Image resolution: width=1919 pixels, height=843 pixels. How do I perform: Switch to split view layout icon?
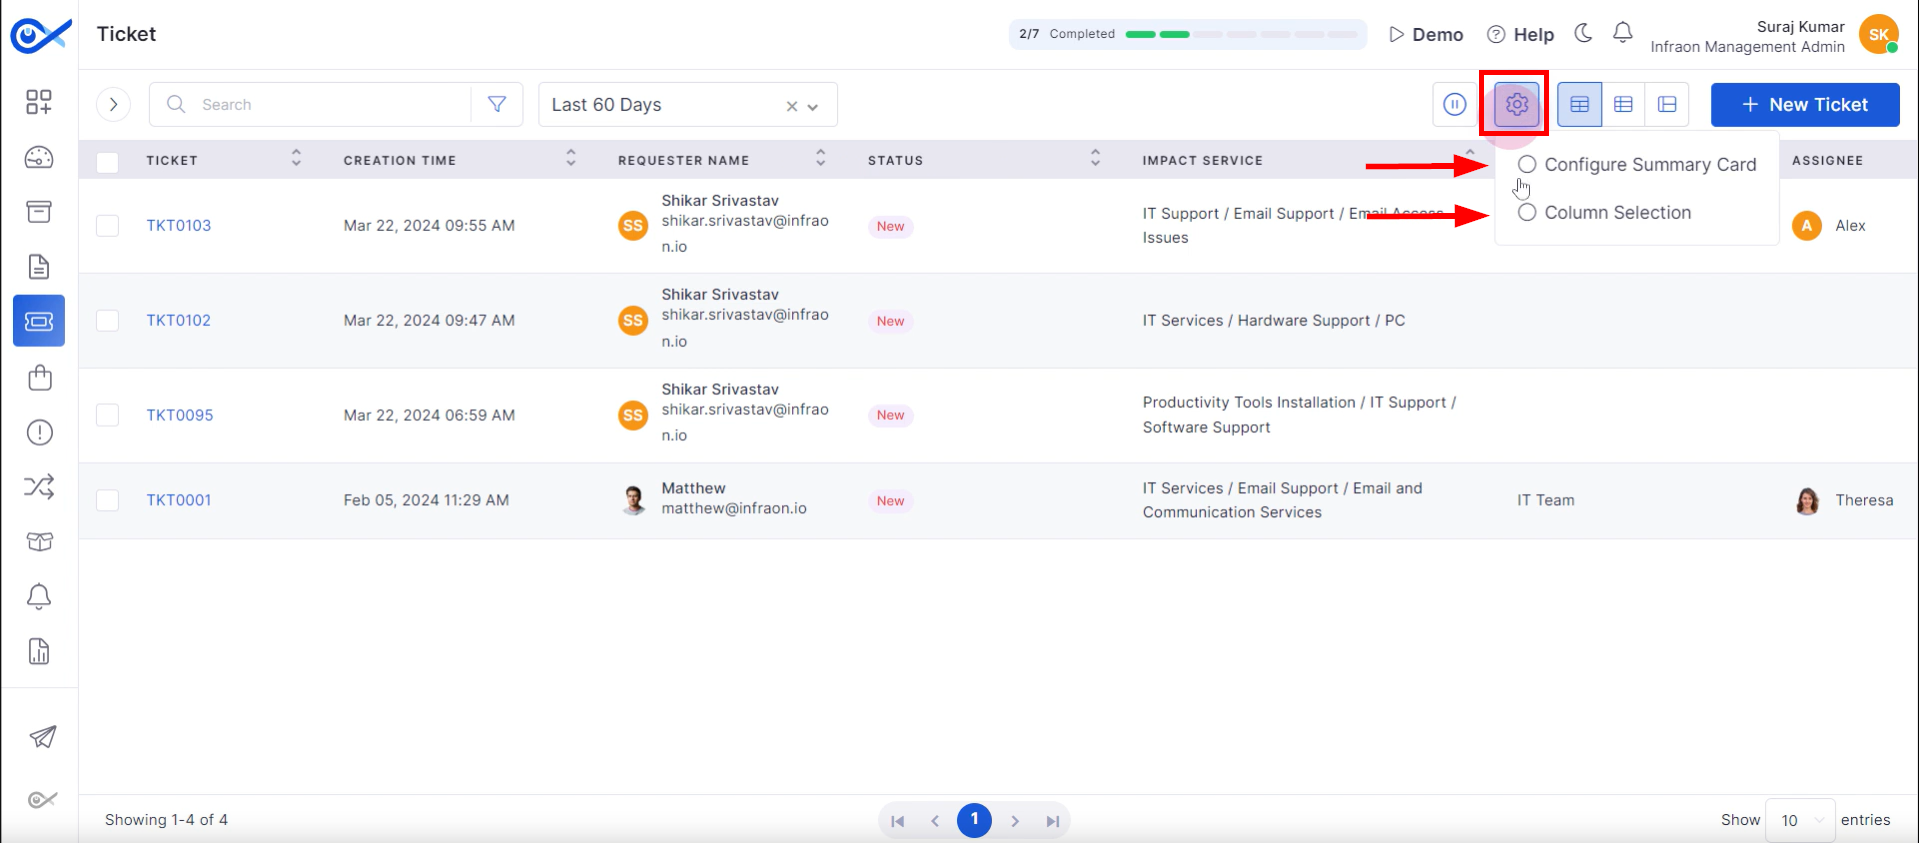click(1667, 104)
